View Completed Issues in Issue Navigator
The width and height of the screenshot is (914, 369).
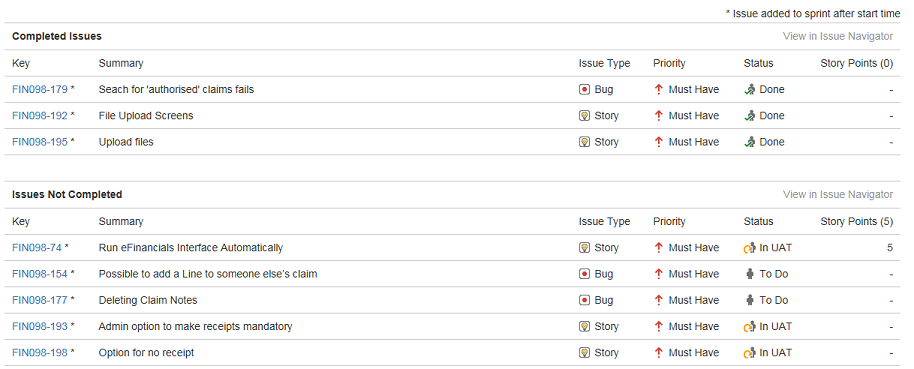[838, 36]
